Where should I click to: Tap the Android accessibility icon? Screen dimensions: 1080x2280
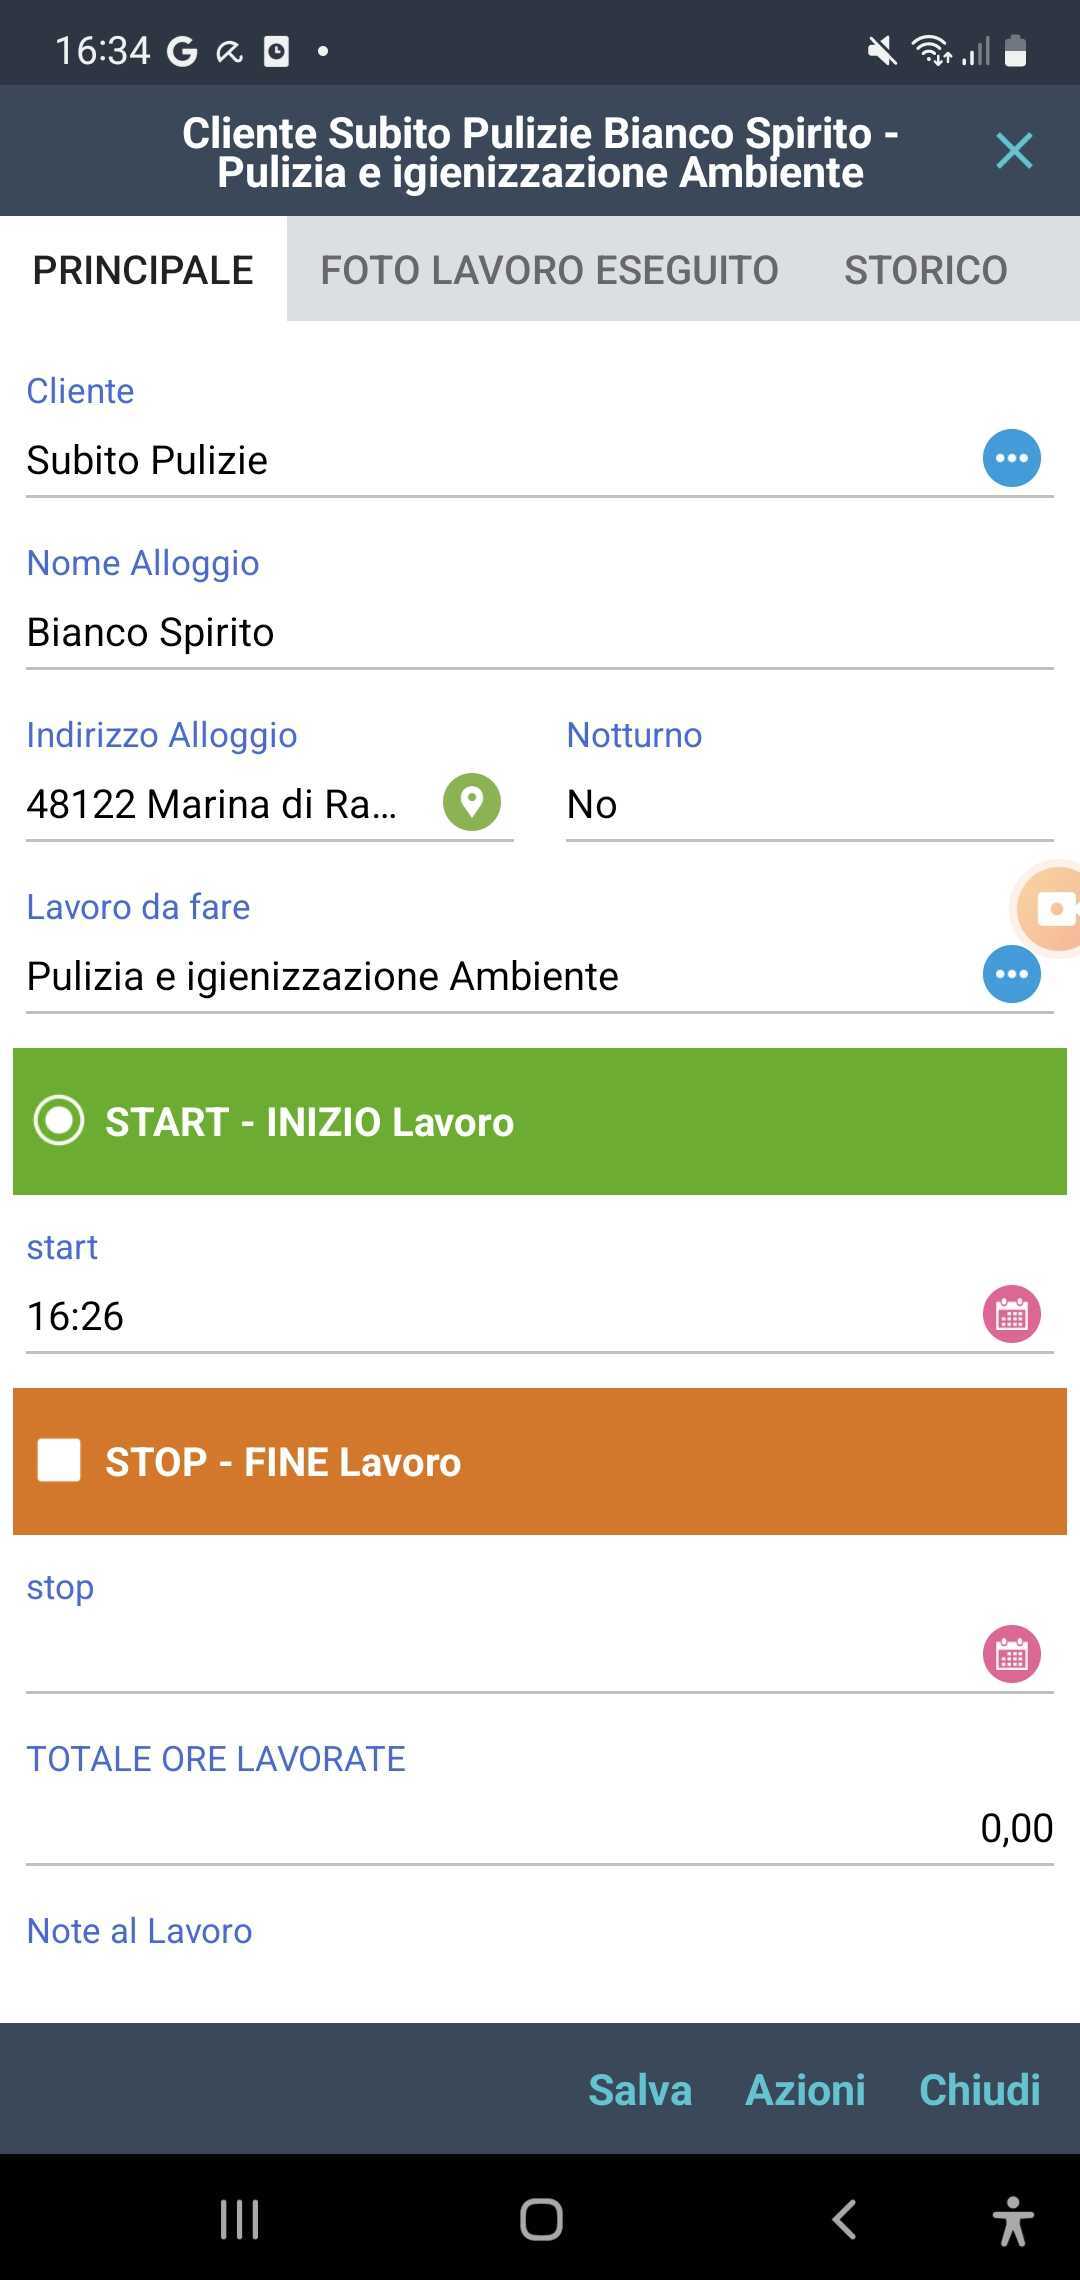click(1012, 2220)
